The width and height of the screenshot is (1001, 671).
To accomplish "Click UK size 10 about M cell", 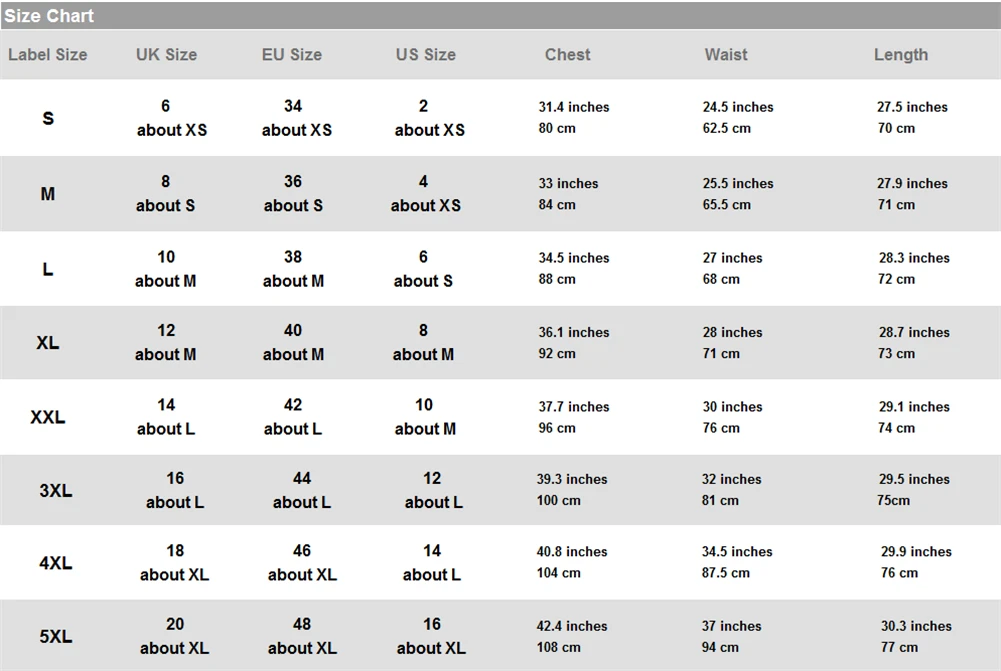I will click(x=165, y=269).
